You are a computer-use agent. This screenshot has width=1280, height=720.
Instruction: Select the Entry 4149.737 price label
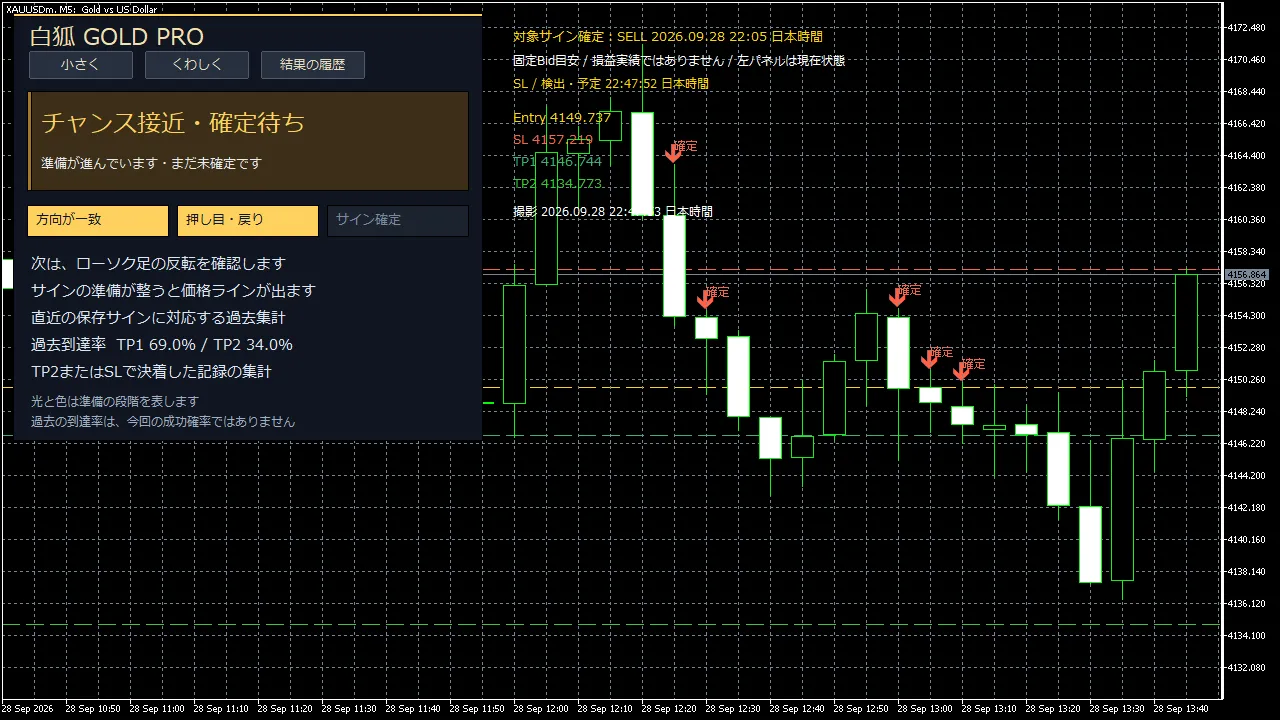562,118
